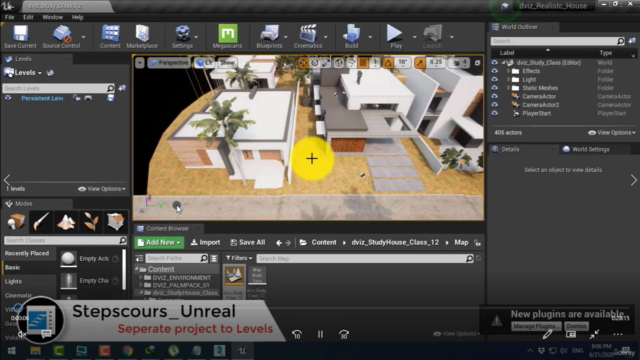Click the Import button
The height and width of the screenshot is (360, 640).
pos(206,242)
